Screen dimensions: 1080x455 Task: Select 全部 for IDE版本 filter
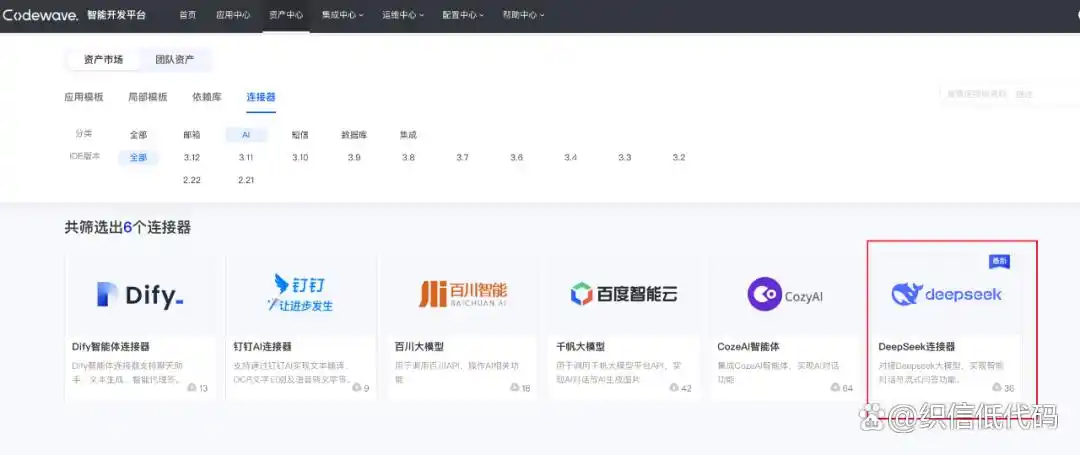pyautogui.click(x=138, y=158)
